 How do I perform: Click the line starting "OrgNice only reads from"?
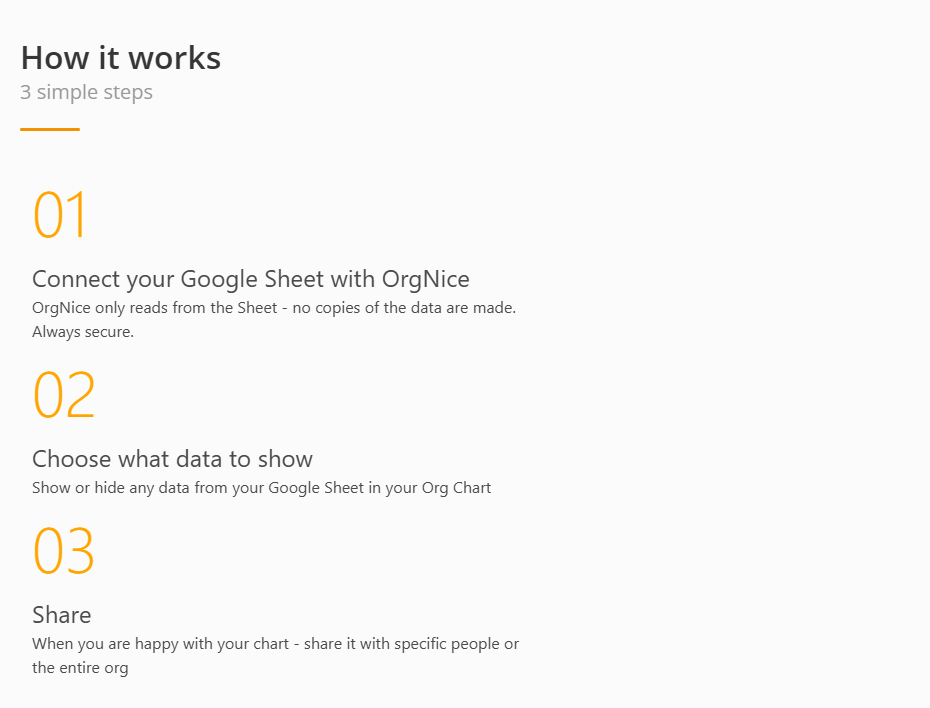(273, 308)
